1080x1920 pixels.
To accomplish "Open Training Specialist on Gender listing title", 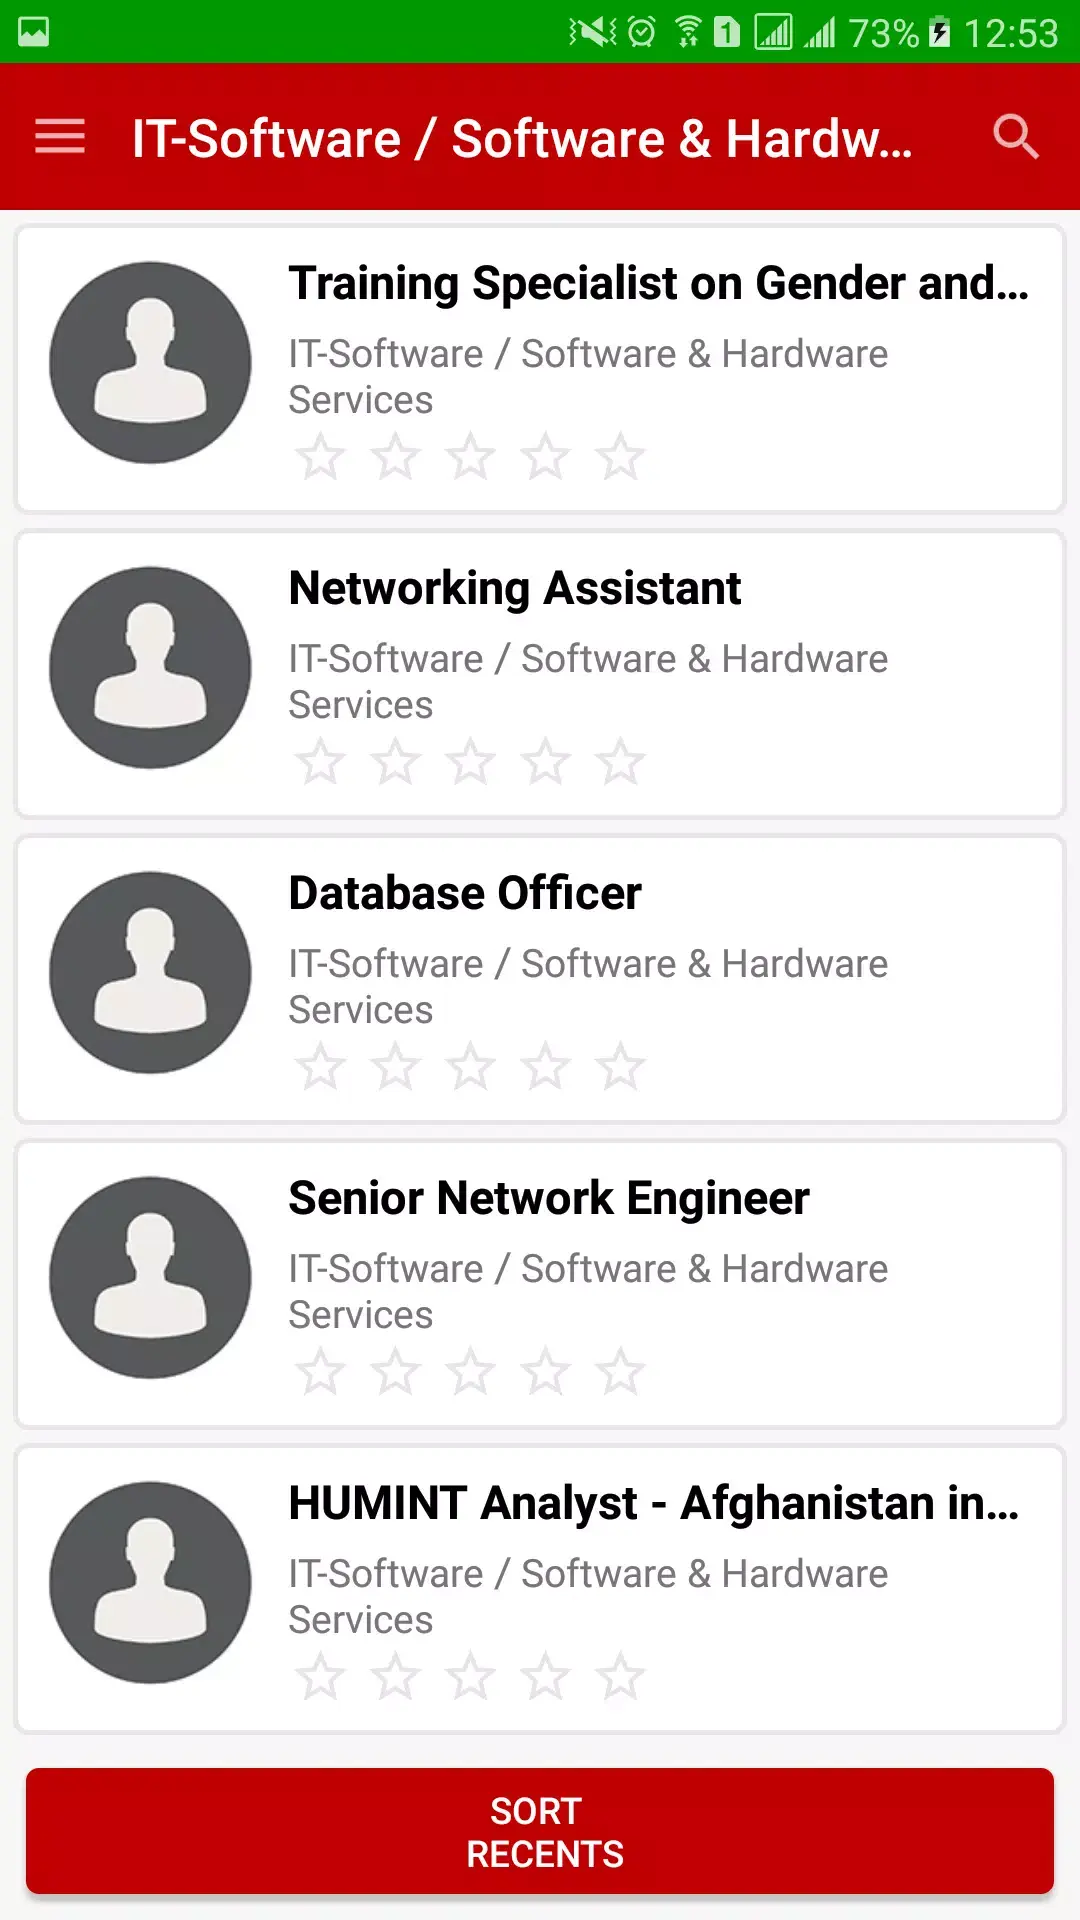I will 658,283.
